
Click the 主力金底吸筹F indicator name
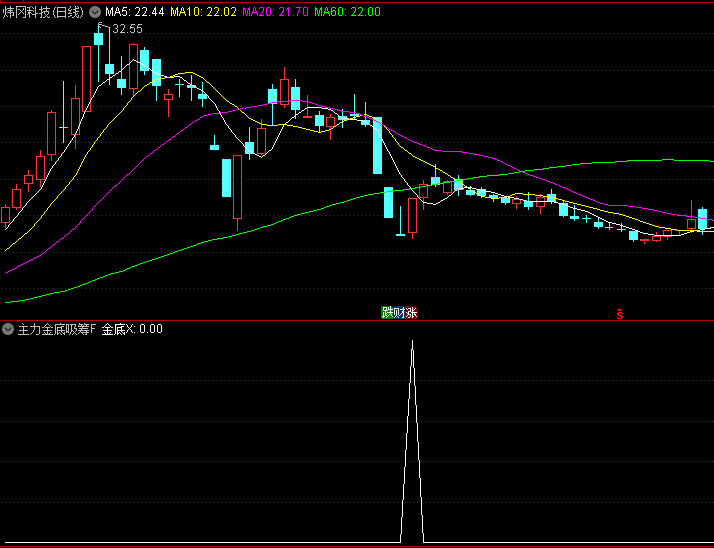click(x=56, y=329)
